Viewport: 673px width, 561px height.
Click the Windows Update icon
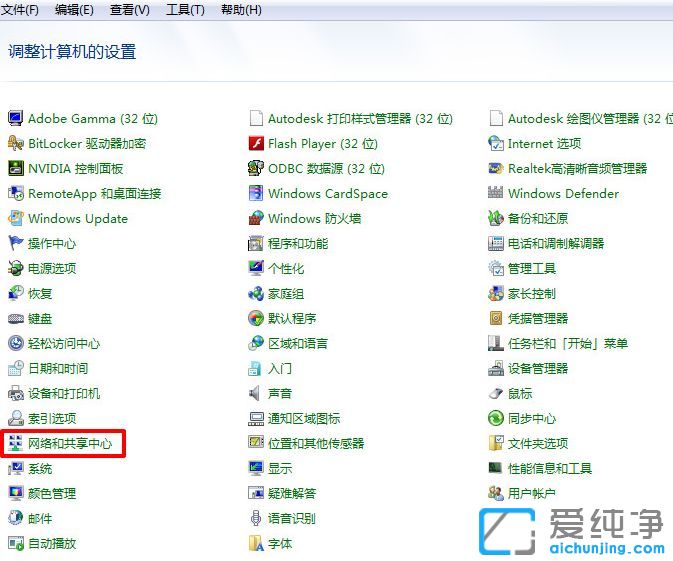coord(16,218)
